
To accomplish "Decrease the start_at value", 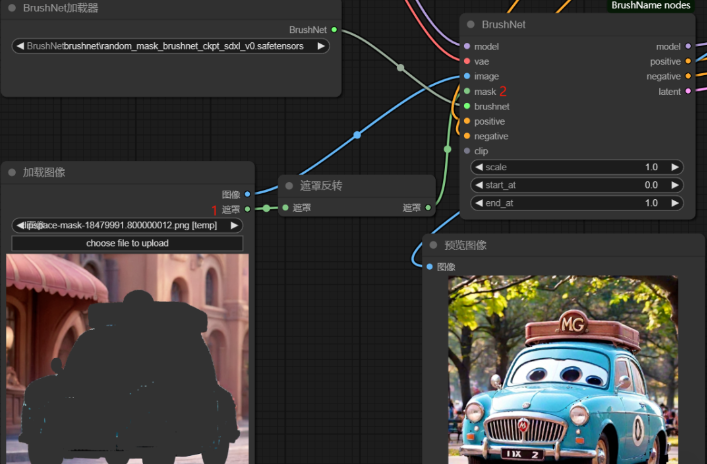I will (479, 185).
